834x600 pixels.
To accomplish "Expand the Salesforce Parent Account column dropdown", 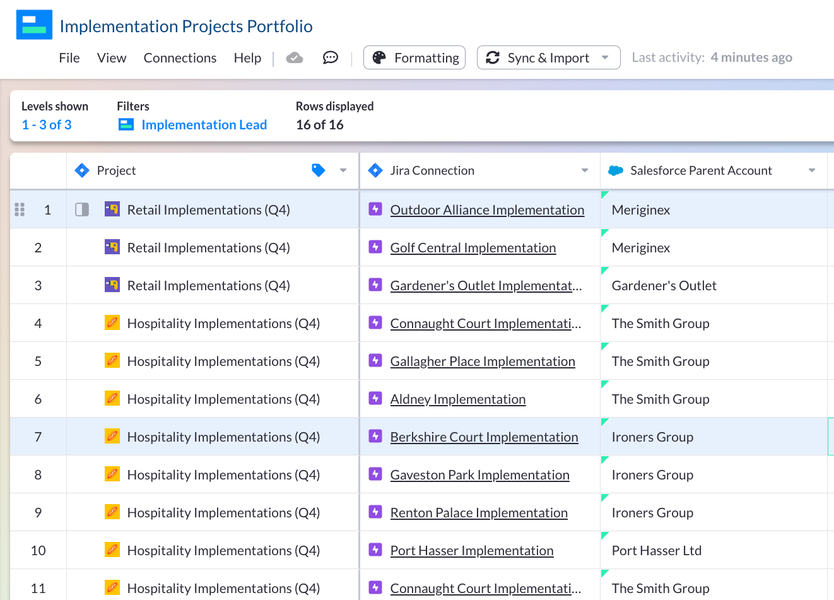I will 812,170.
